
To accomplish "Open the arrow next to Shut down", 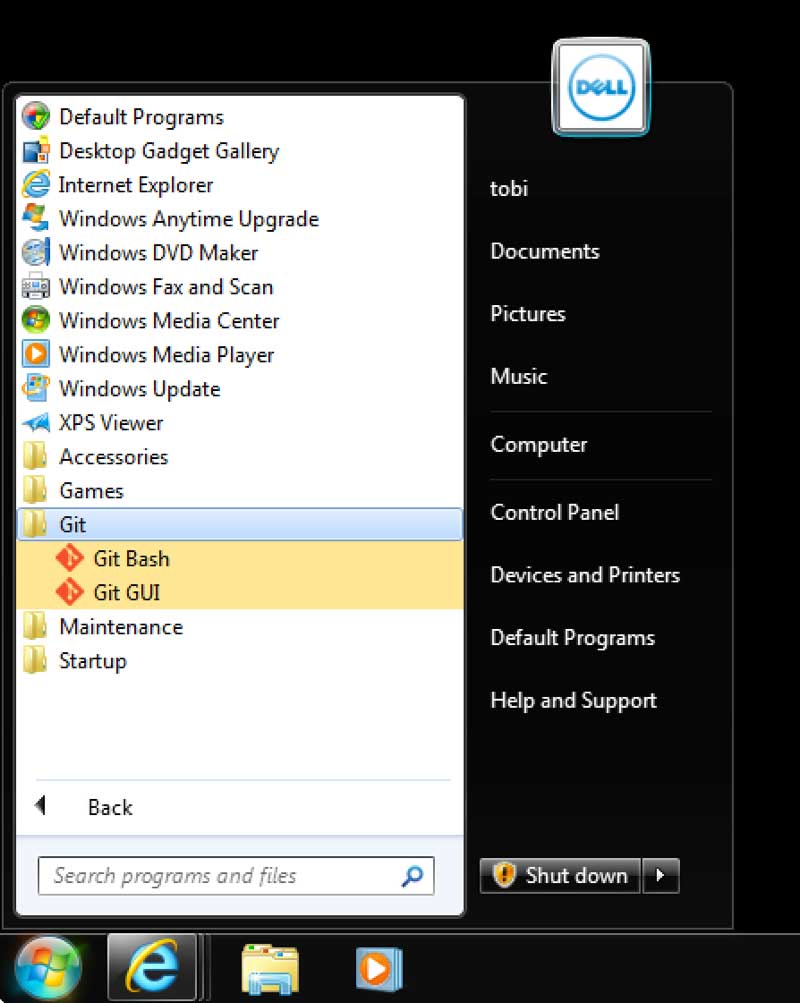I will pos(660,876).
